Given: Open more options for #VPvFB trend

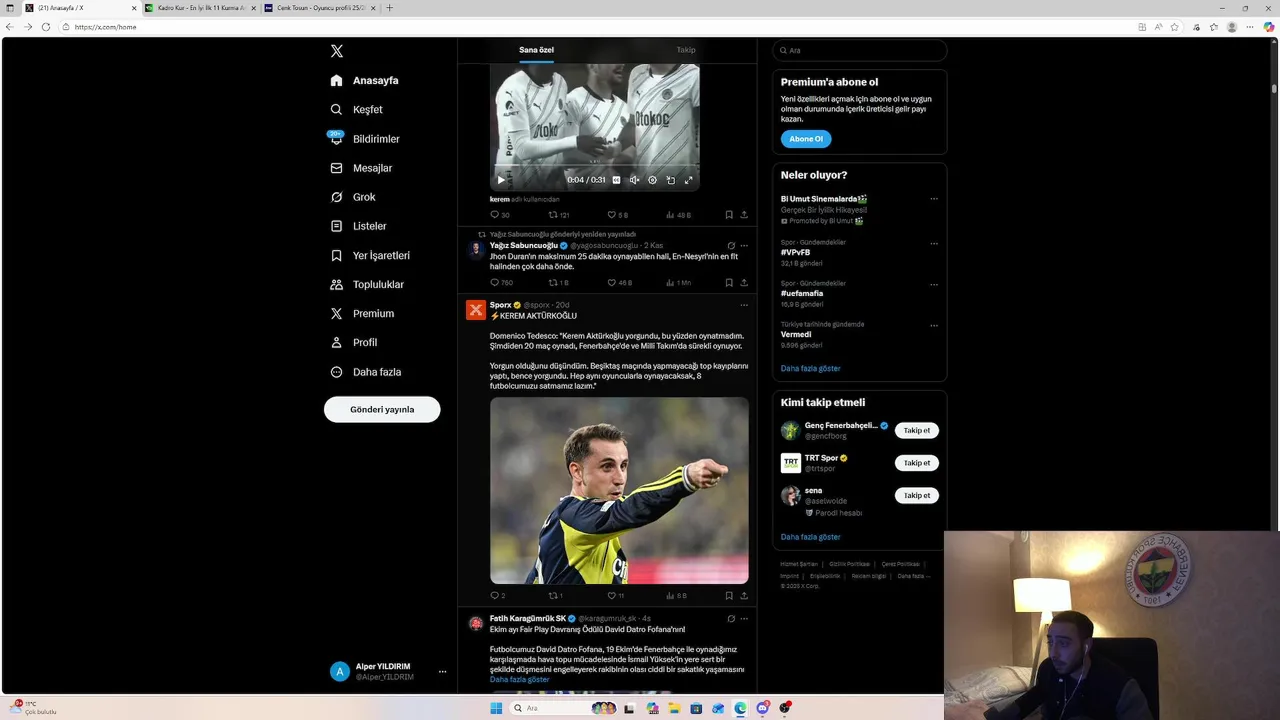Looking at the screenshot, I should 934,243.
